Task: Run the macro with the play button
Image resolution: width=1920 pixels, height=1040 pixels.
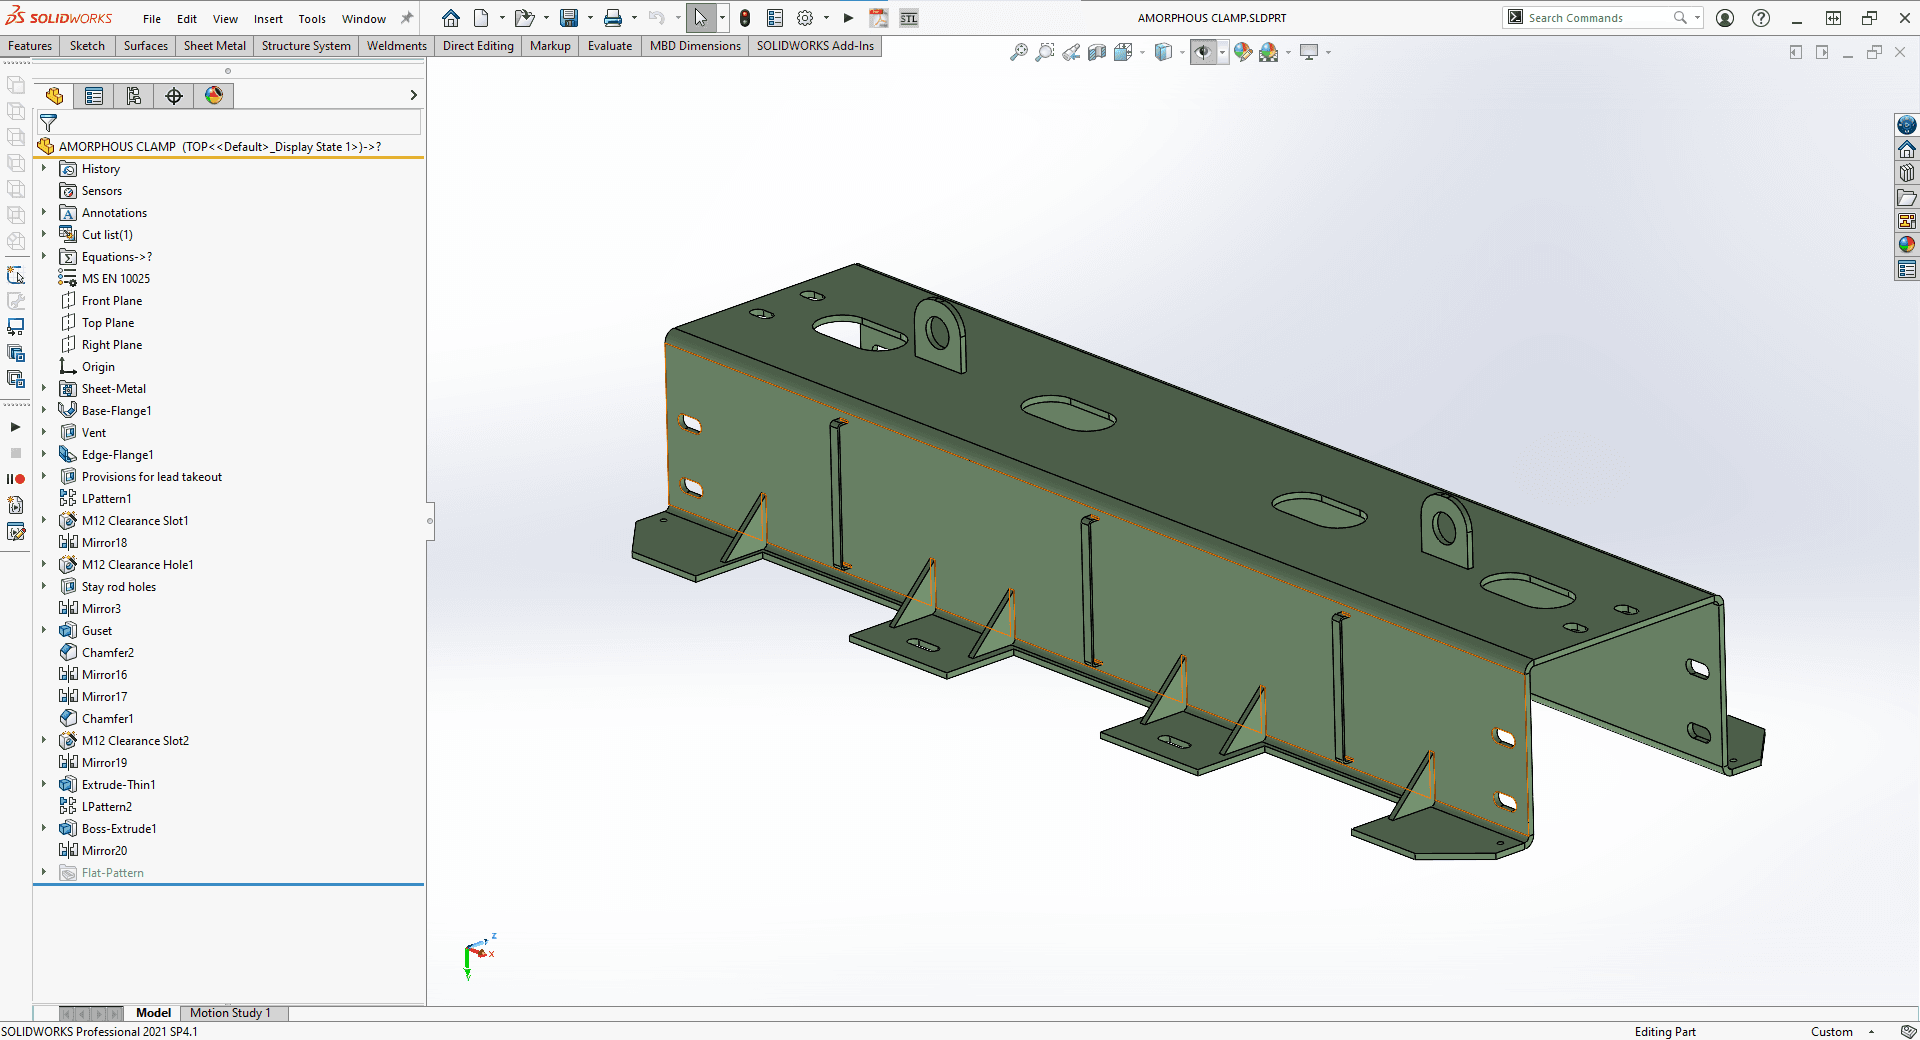Action: [847, 17]
